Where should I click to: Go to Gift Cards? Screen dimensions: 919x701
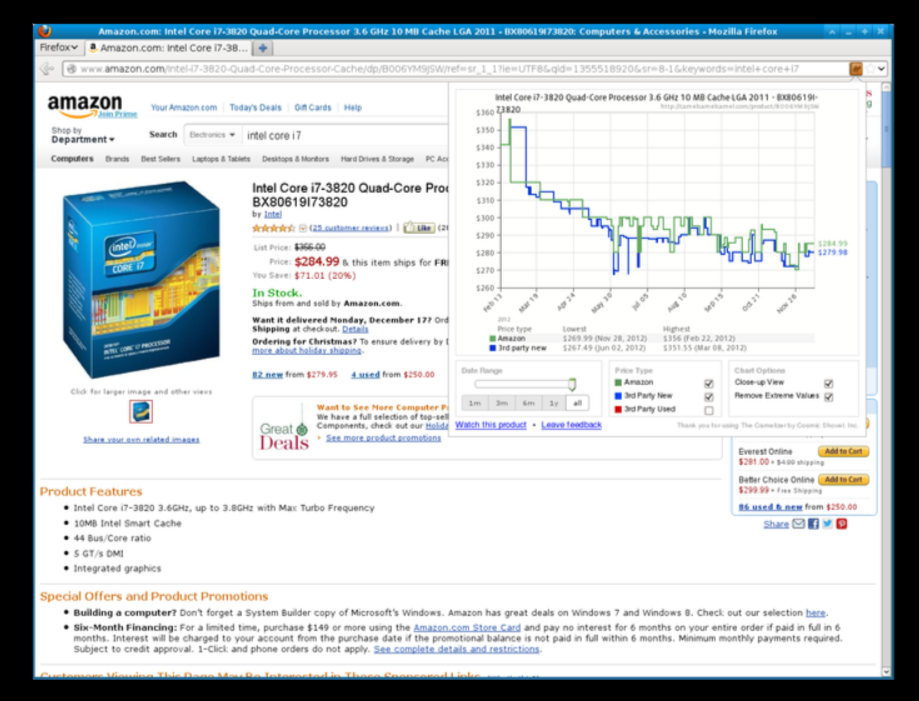312,108
